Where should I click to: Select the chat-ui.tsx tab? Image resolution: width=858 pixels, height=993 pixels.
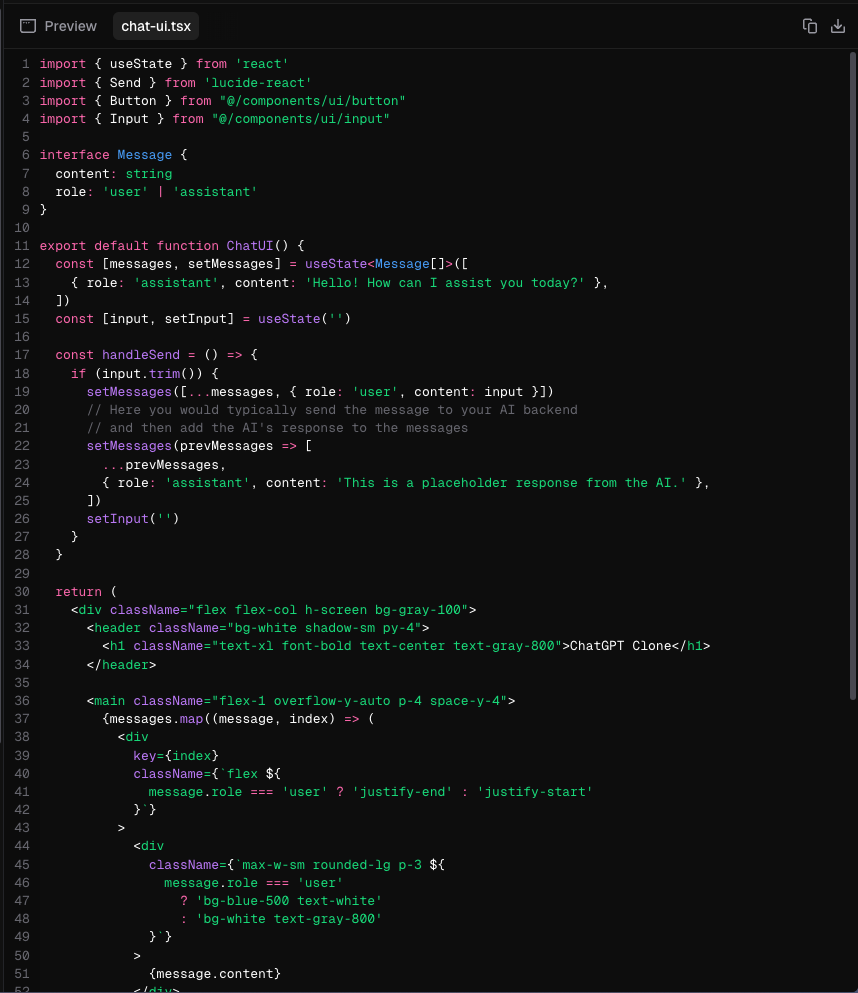coord(155,26)
